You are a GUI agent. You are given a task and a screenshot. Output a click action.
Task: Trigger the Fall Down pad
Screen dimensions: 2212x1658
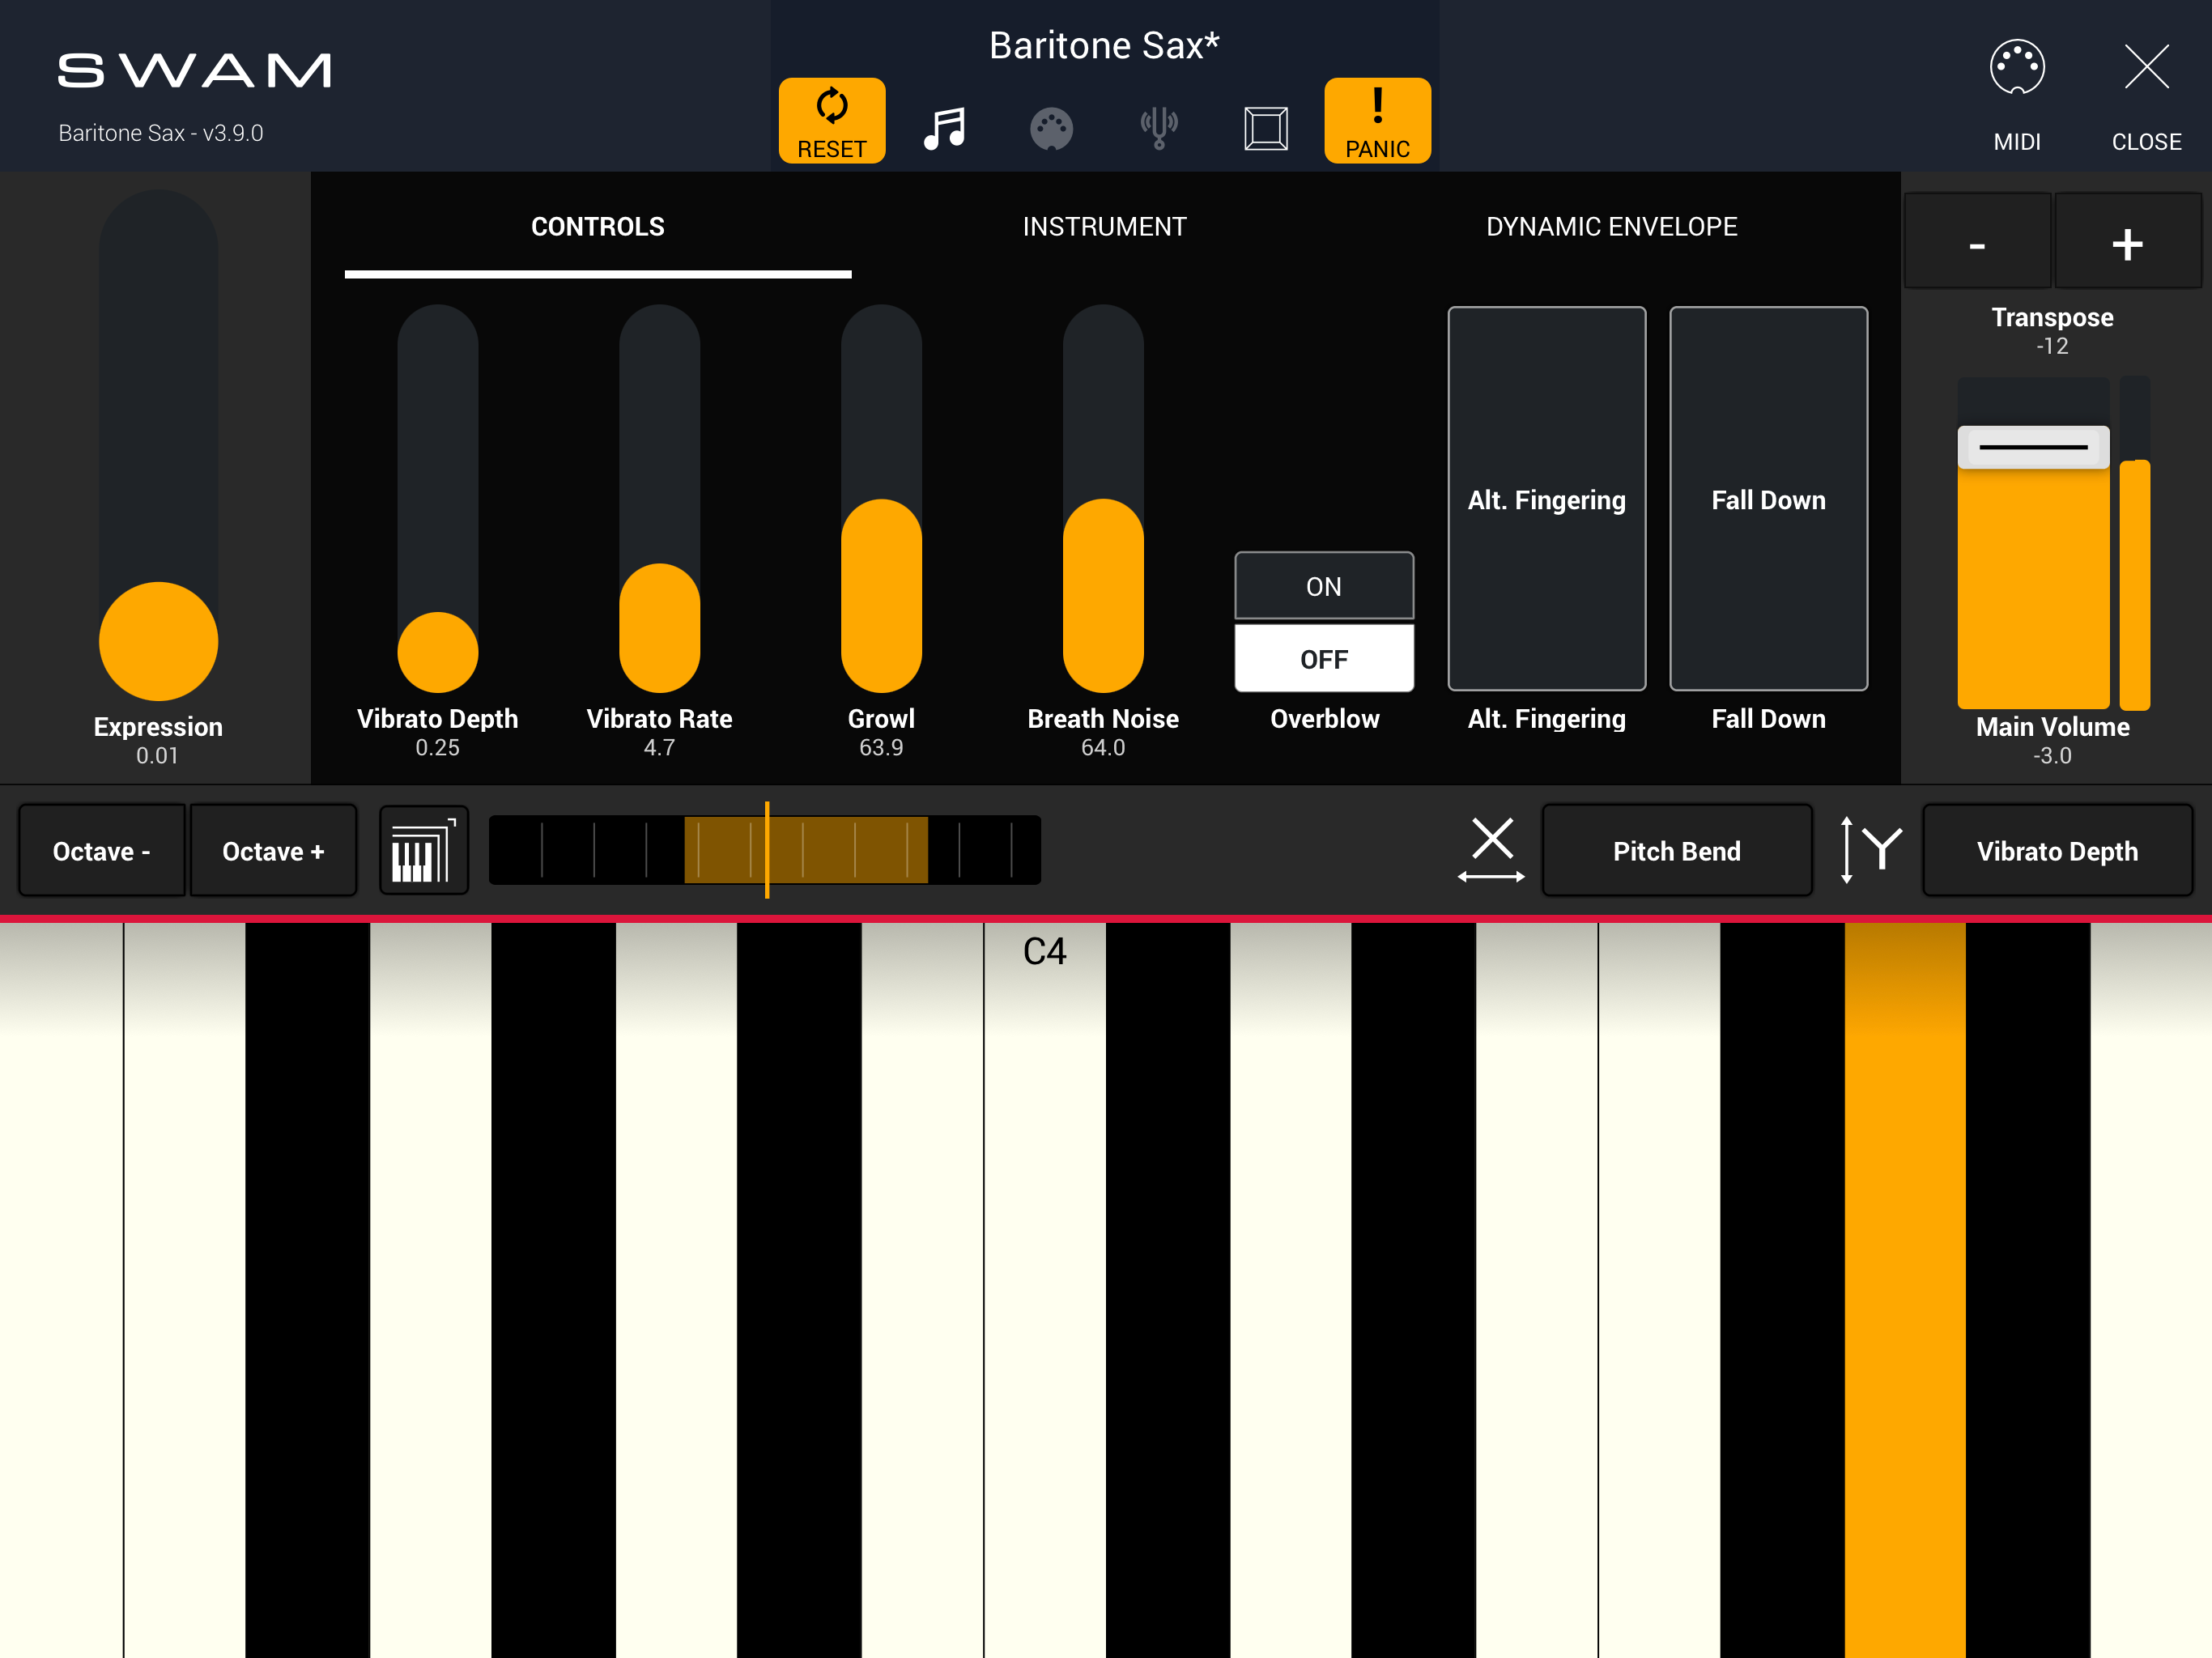1768,499
